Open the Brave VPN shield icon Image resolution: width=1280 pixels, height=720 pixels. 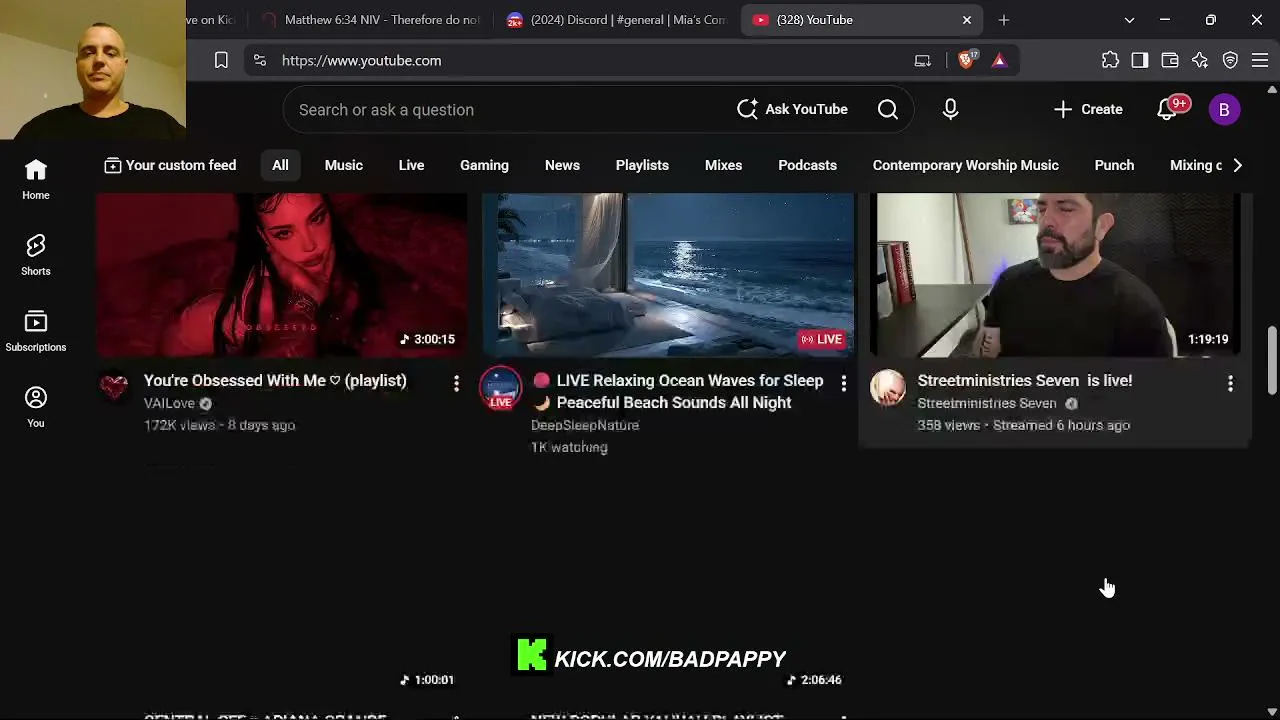click(1230, 60)
